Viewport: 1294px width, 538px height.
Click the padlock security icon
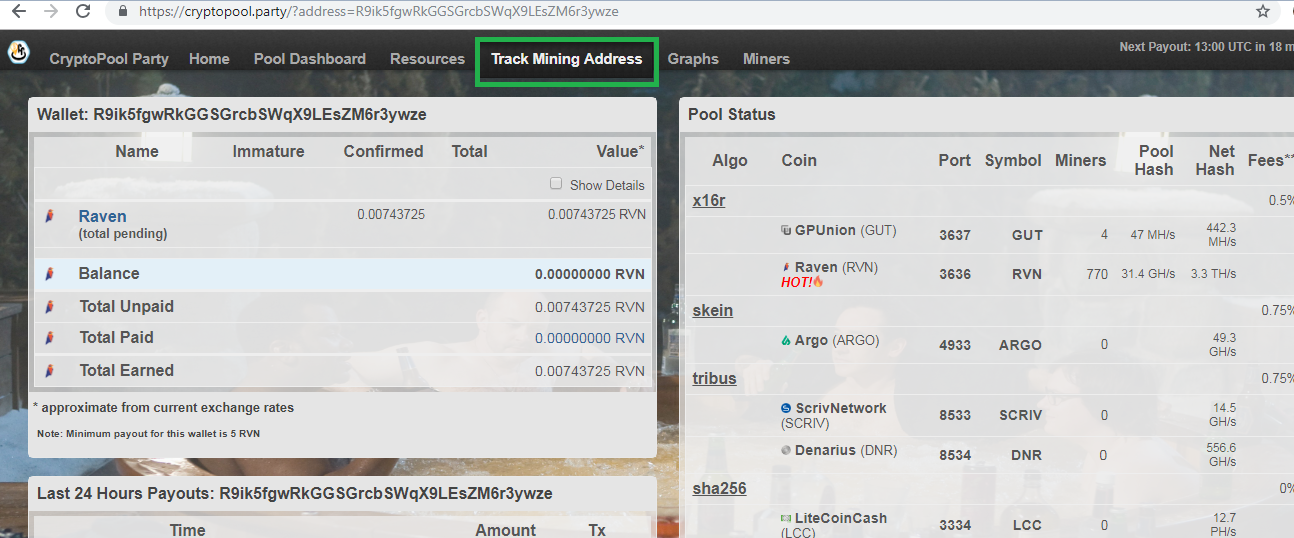point(123,12)
